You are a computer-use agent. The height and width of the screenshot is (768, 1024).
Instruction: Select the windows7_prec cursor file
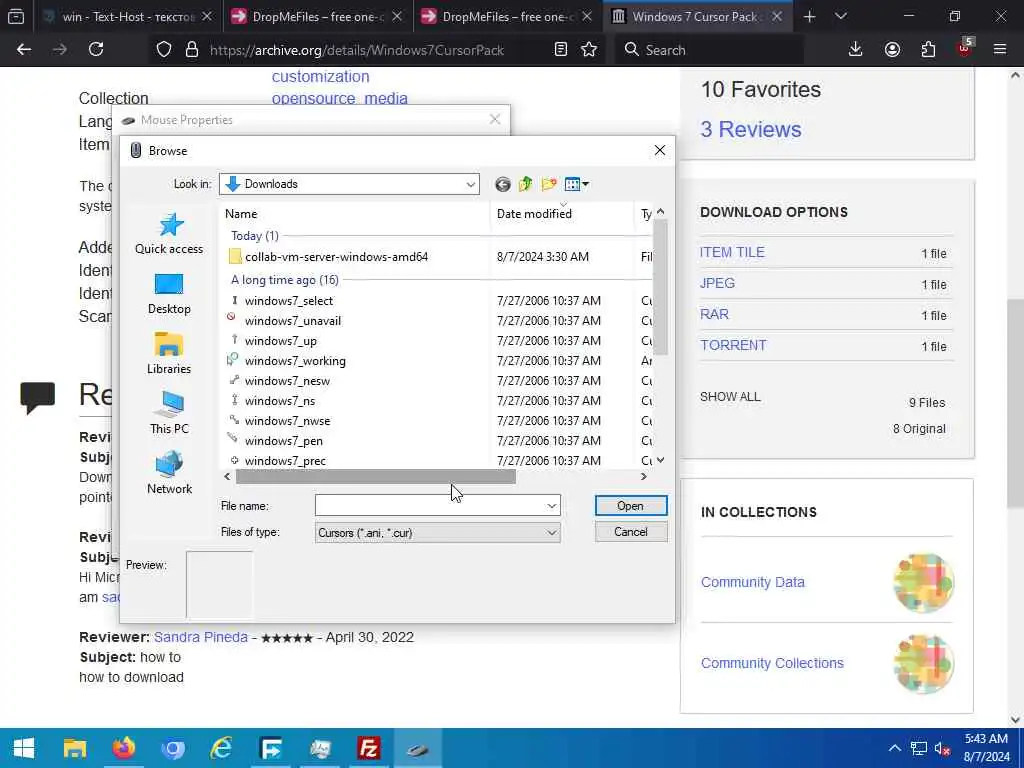tap(278, 460)
